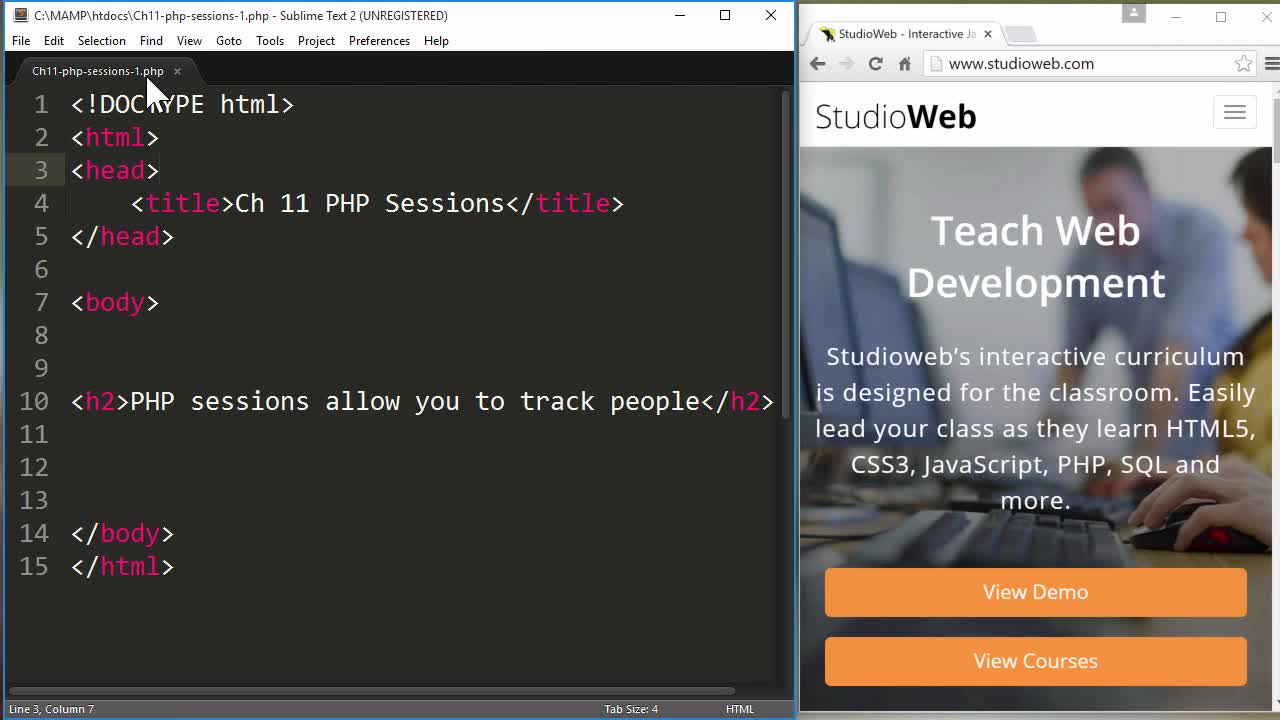This screenshot has height=720, width=1280.
Task: Open the Project menu
Action: (x=316, y=41)
